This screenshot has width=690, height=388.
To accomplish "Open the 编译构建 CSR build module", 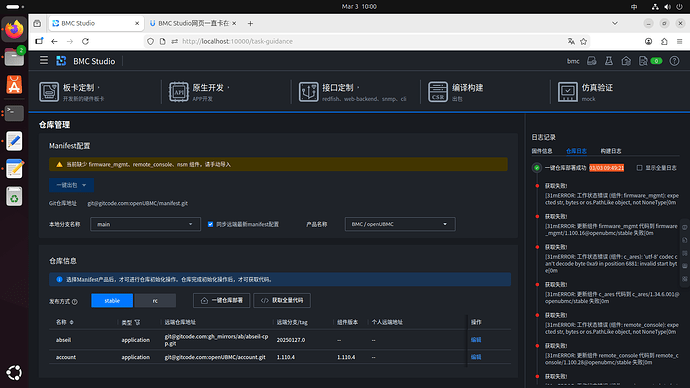I will [455, 92].
